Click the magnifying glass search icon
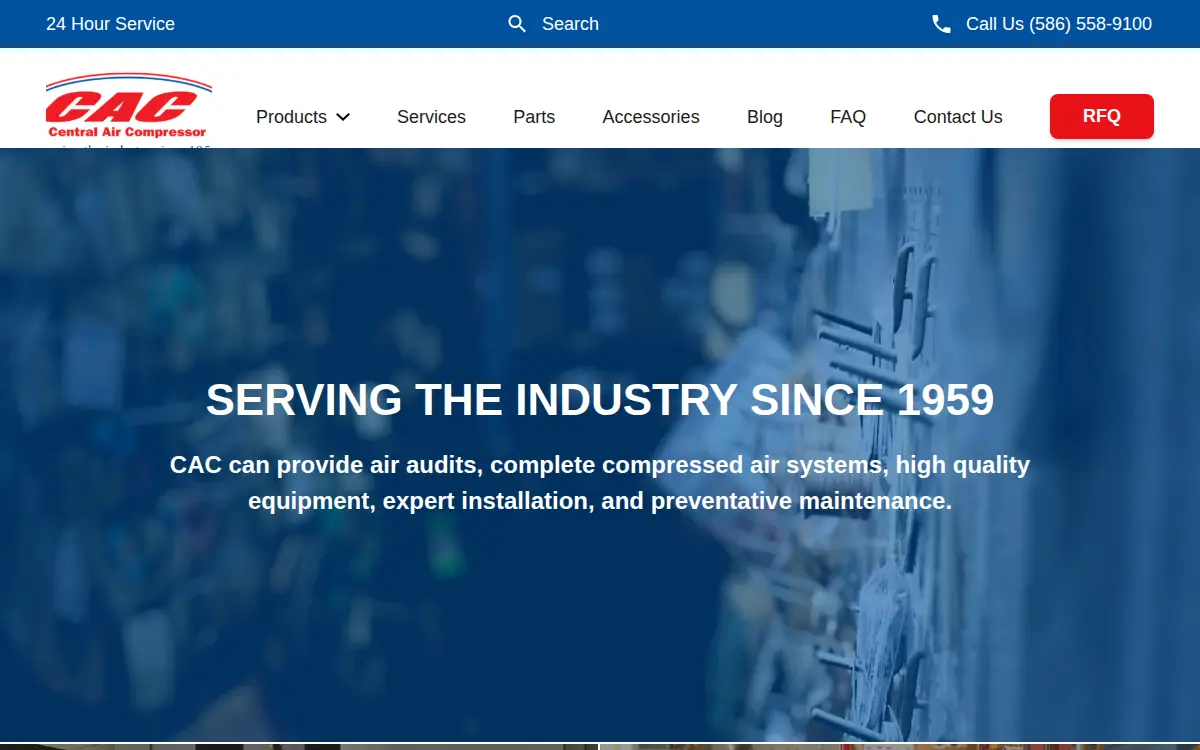 pos(517,24)
